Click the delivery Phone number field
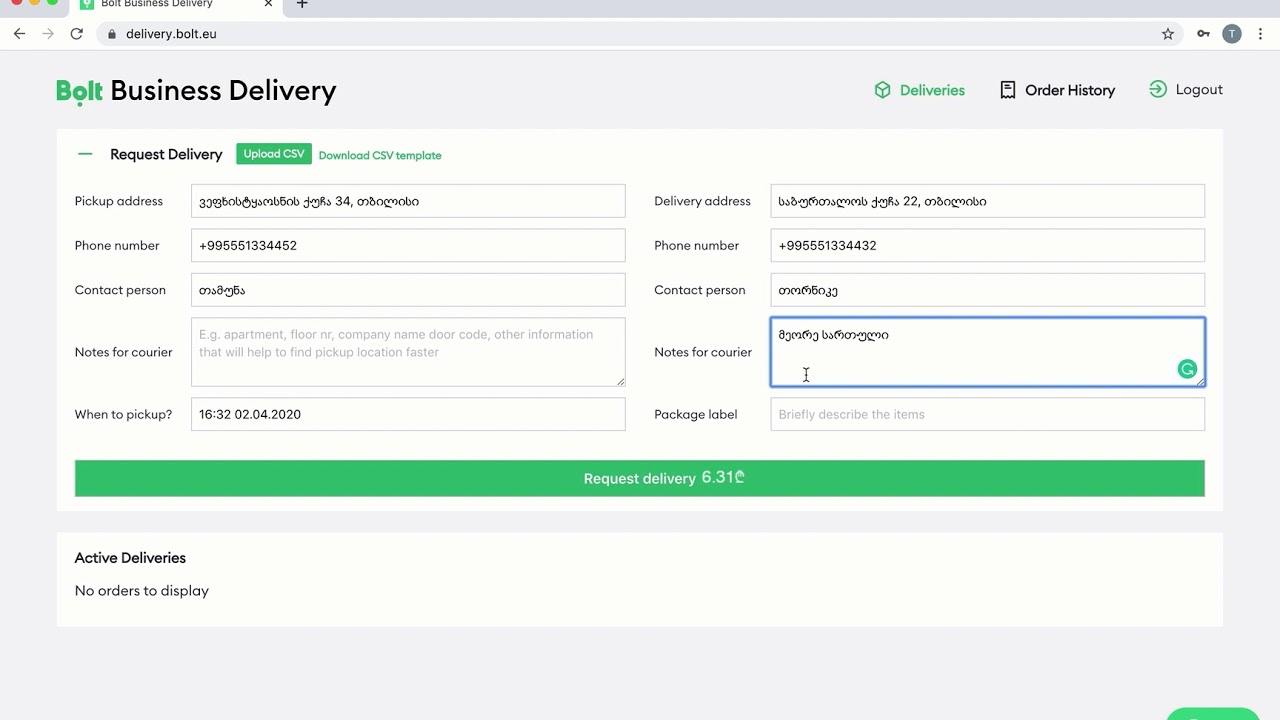This screenshot has width=1280, height=720. click(988, 245)
